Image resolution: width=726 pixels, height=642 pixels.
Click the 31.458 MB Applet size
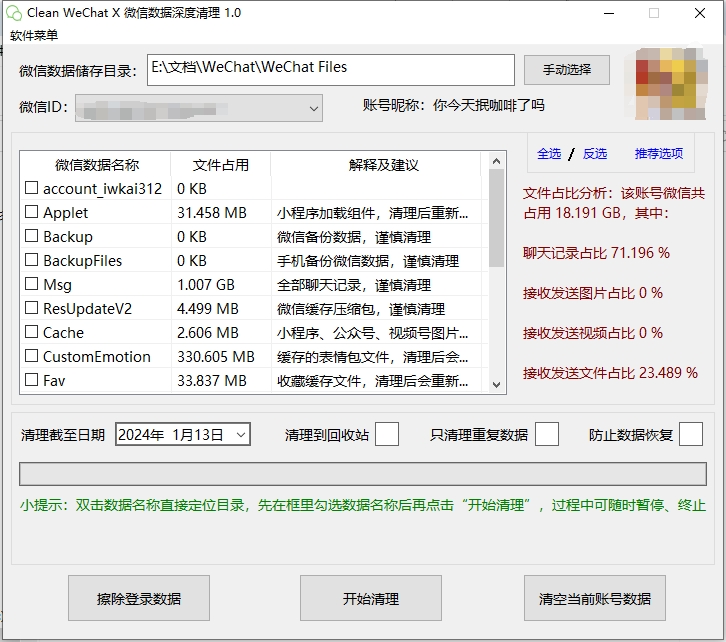(x=212, y=213)
